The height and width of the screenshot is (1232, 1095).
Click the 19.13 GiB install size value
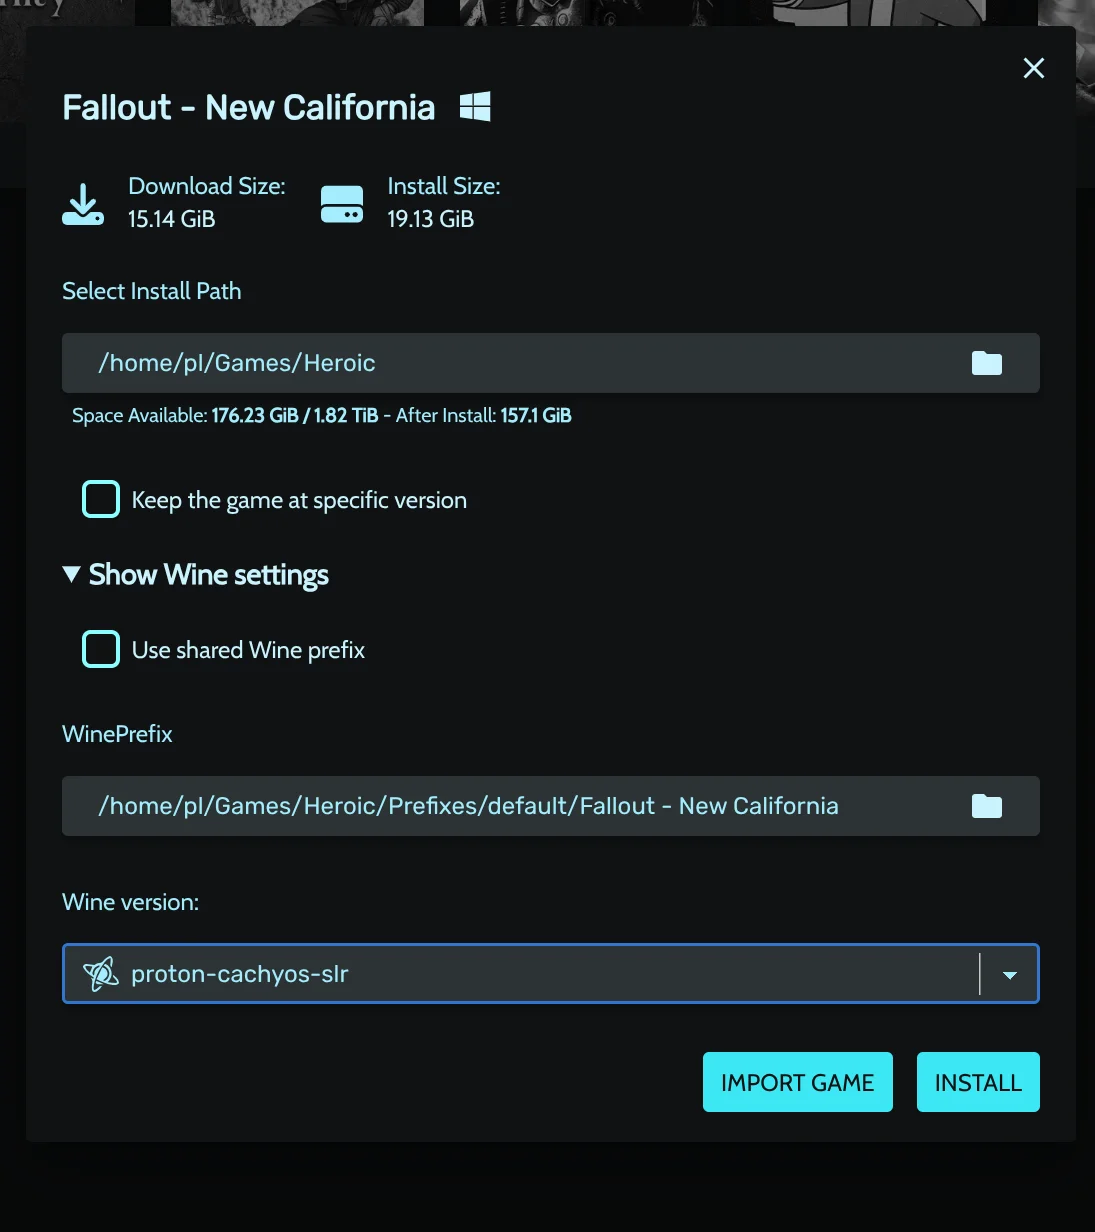pos(431,219)
